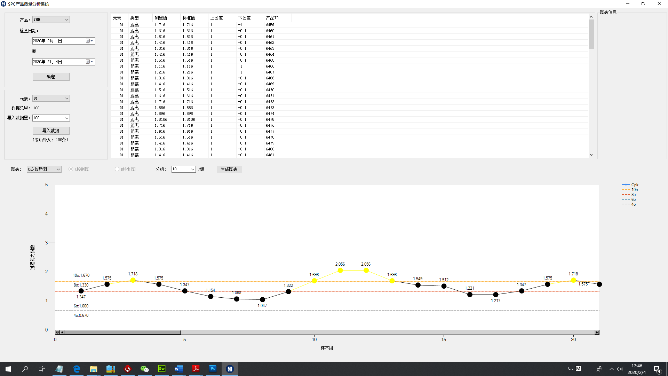Click the generate chart button beside group size
Viewport: 668px width, 376px height.
229,169
